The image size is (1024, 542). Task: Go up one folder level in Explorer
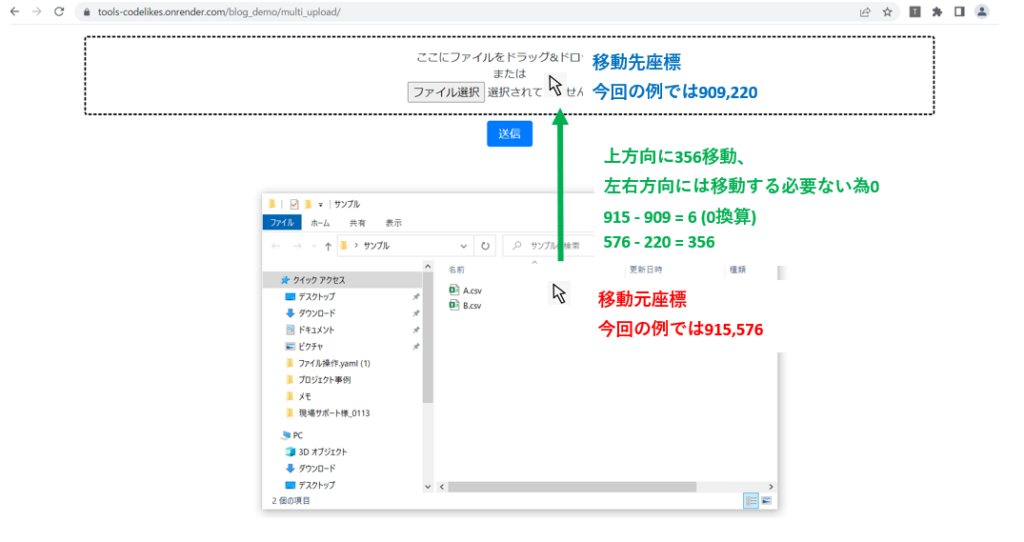click(x=327, y=245)
